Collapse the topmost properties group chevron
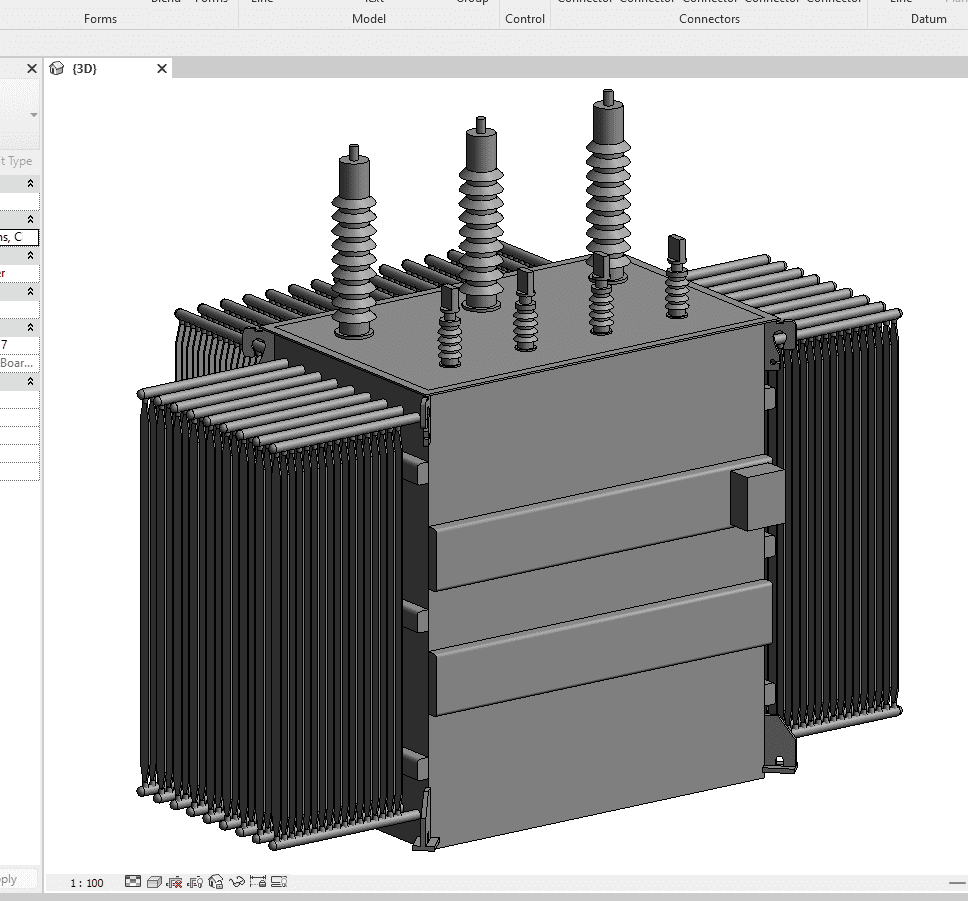Screen dimensions: 968x901 click(30, 183)
